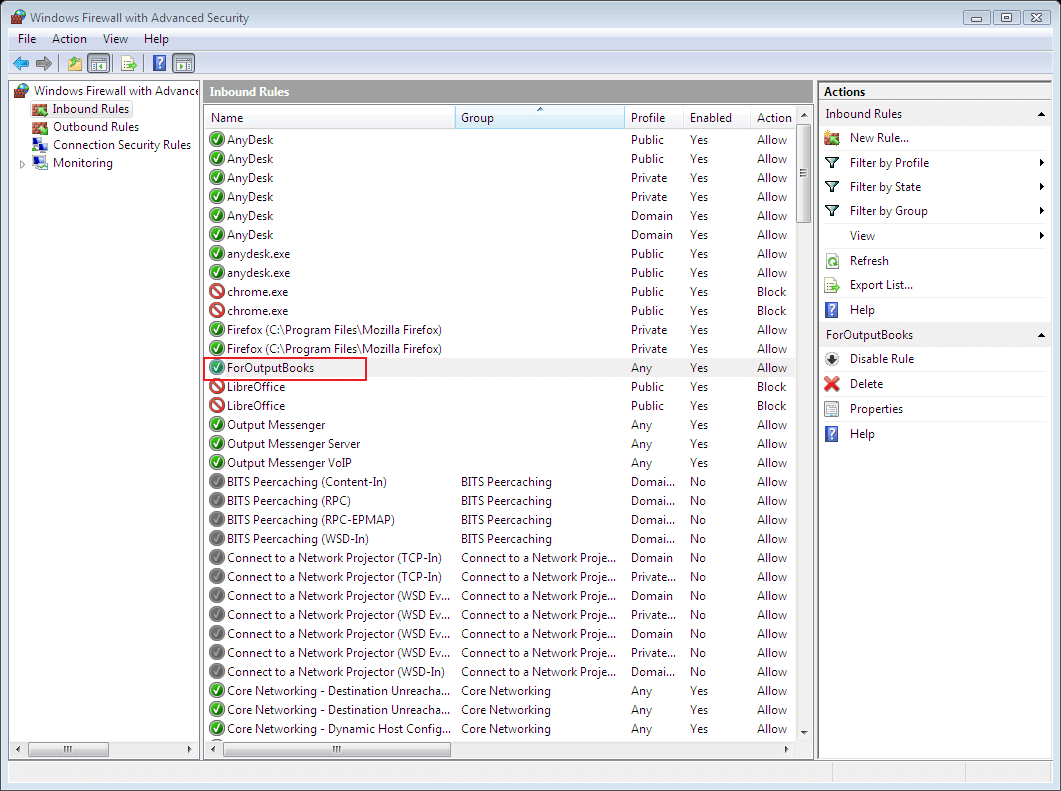Screen dimensions: 1061x791
Task: Open the Help menu in the menu bar
Action: (156, 39)
